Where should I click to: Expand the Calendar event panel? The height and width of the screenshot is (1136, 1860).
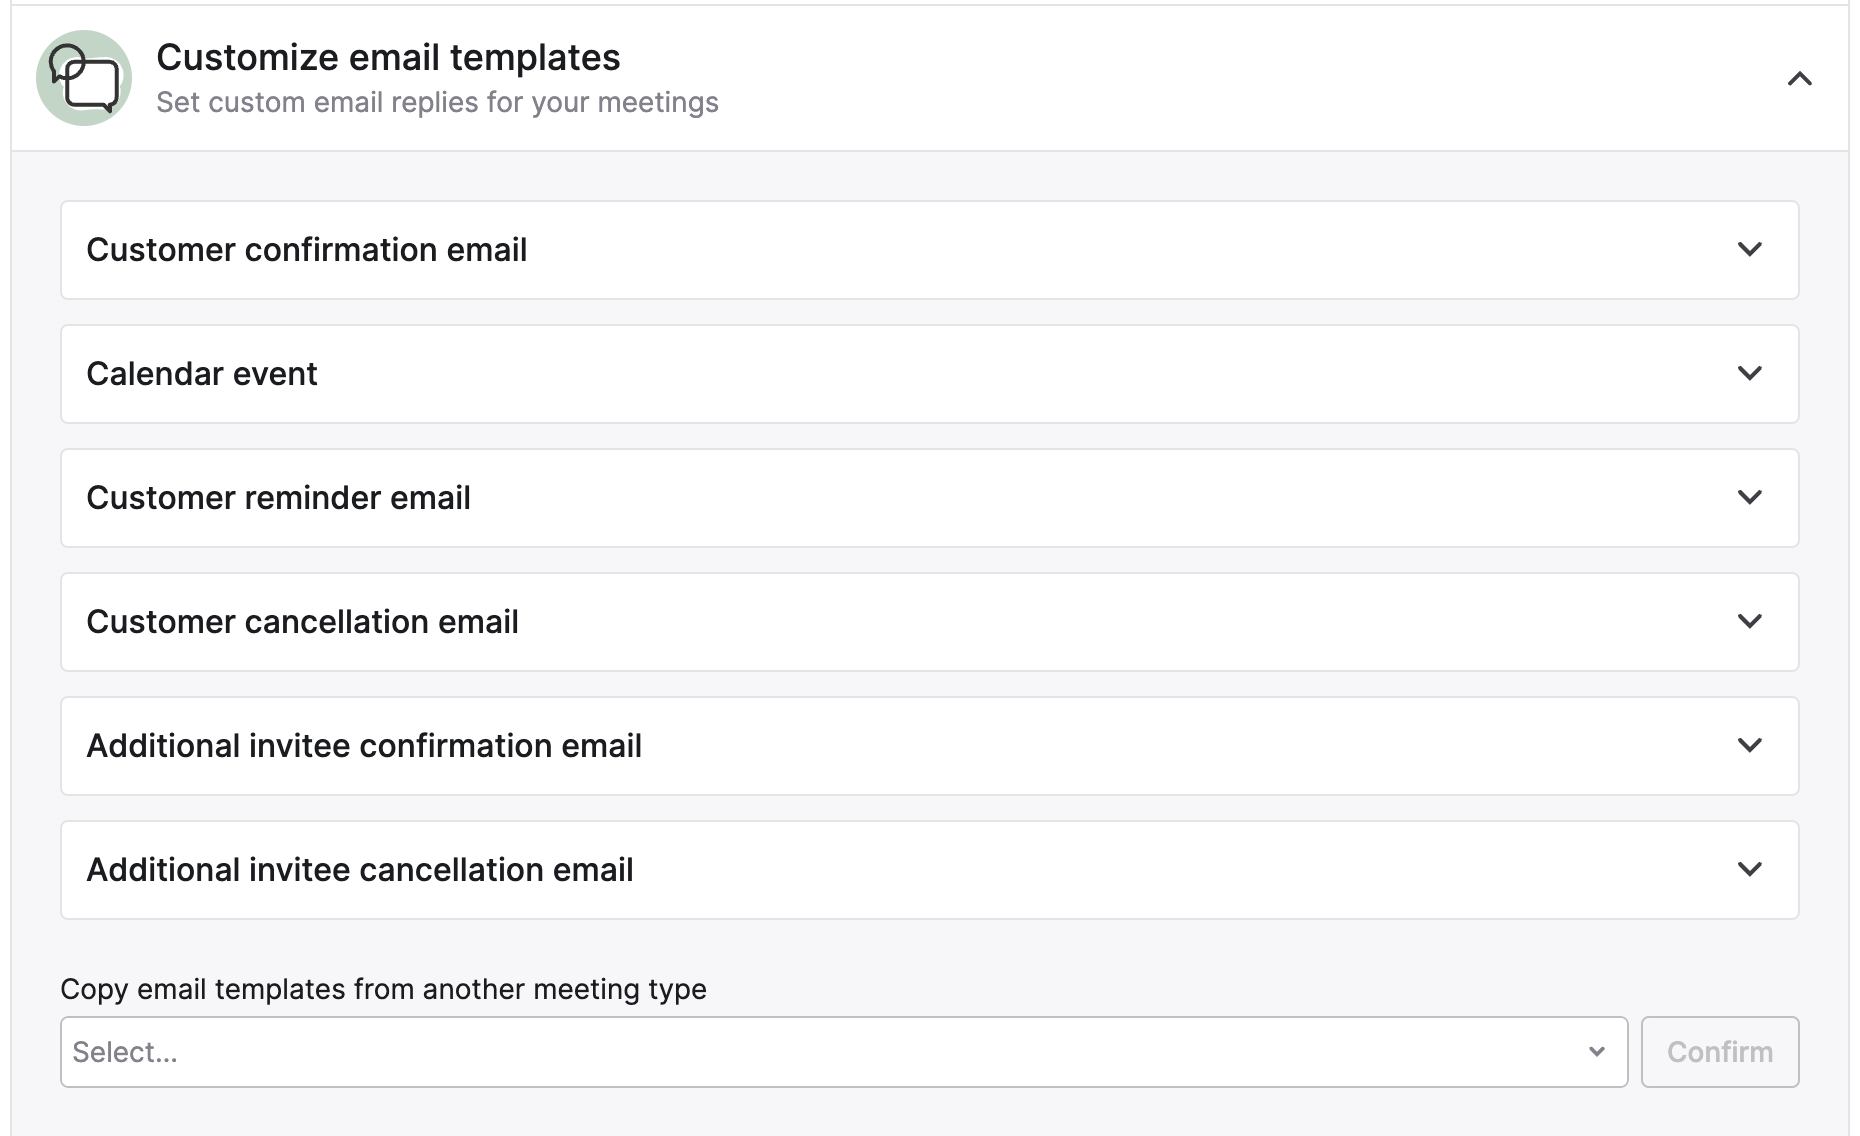[202, 374]
